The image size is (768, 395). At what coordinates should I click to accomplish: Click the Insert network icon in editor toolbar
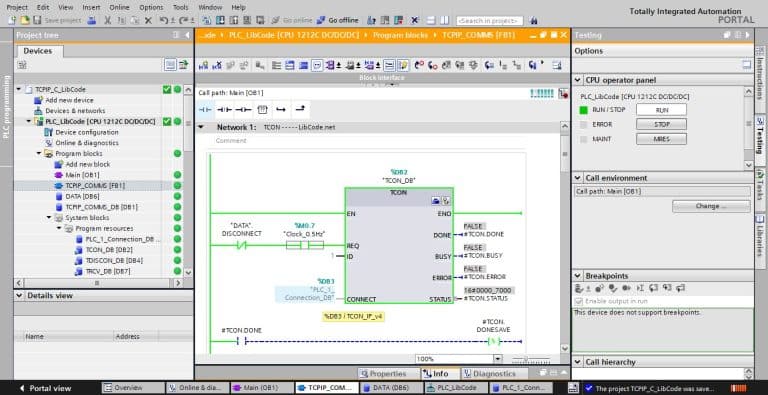(204, 65)
